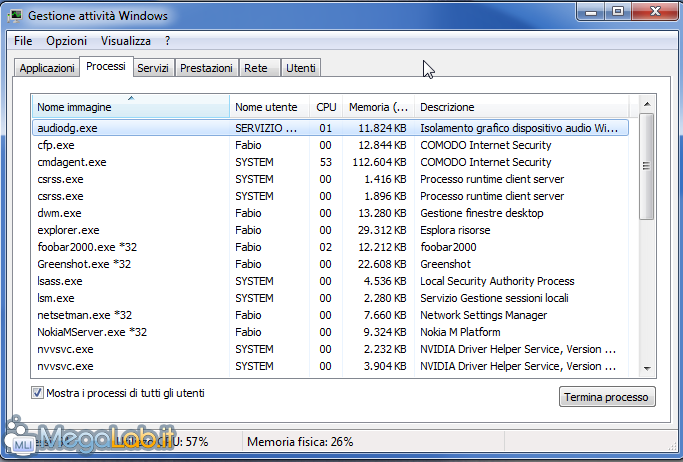Select the netsetman.exe *32 process
683x462 pixels.
(x=330, y=315)
